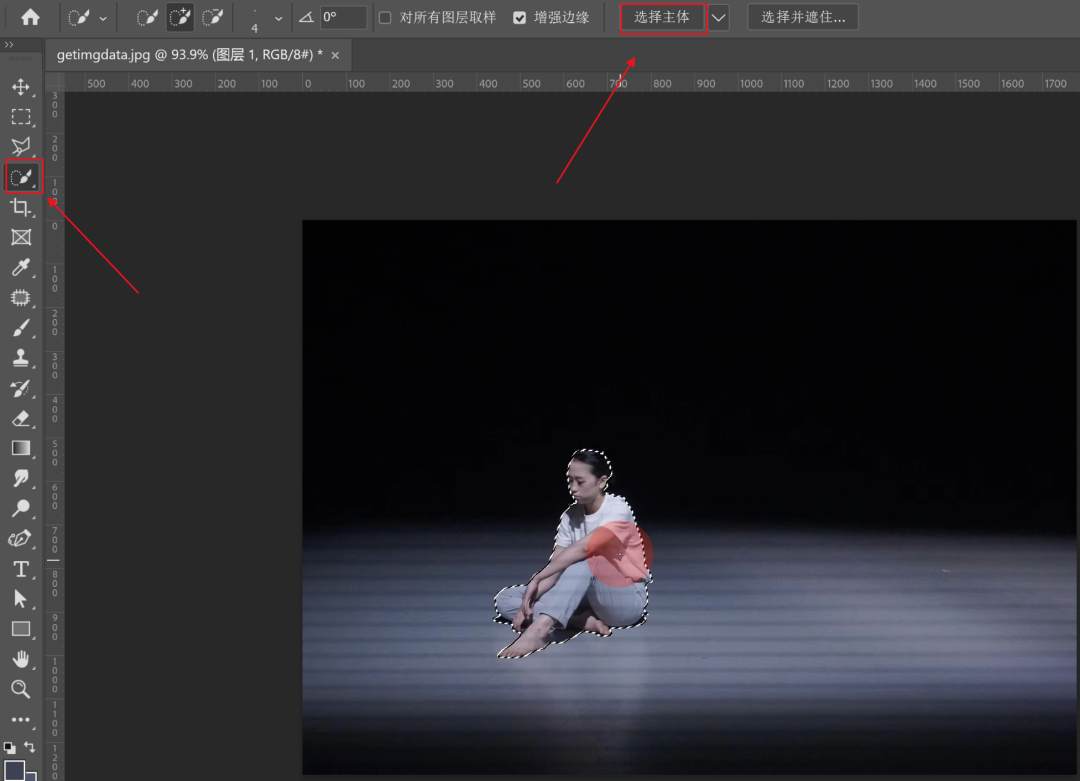Swap foreground and background colors
This screenshot has height=781, width=1080.
(30, 747)
